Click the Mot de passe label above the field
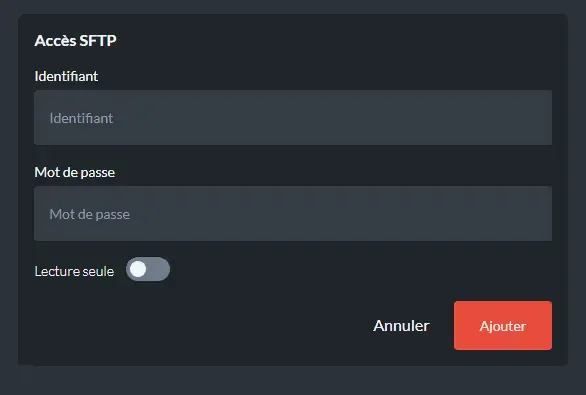 tap(74, 172)
